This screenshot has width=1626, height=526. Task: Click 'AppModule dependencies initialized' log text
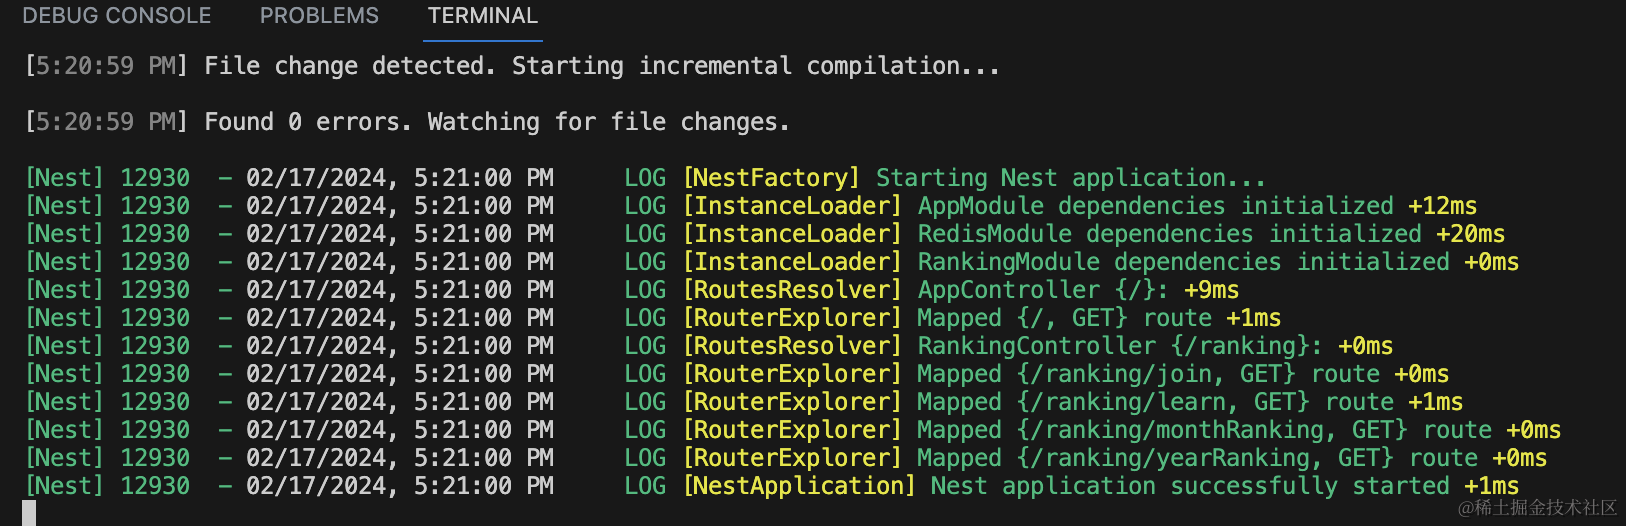coord(1155,206)
